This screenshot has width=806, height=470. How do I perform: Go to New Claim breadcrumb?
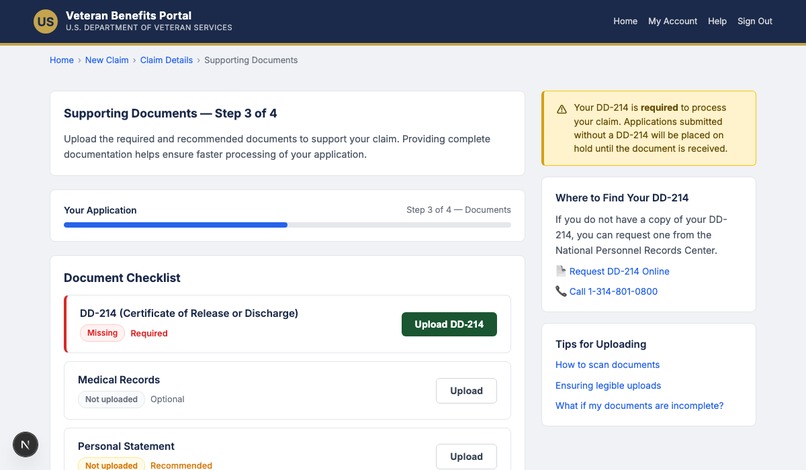click(x=107, y=60)
